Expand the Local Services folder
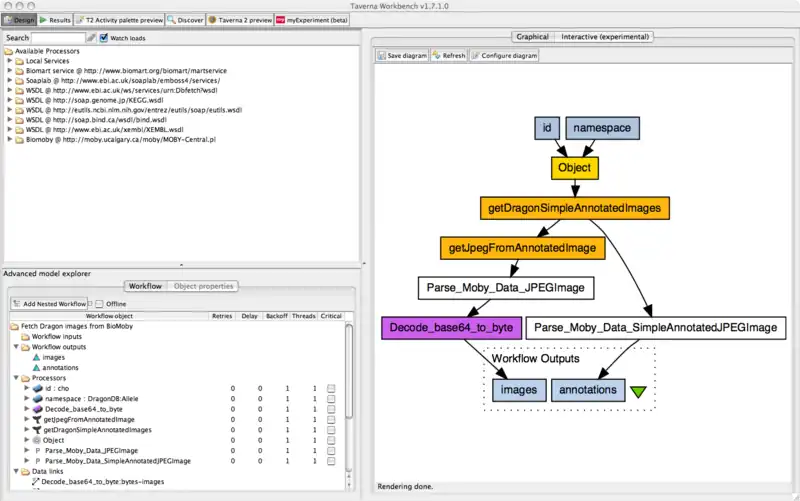This screenshot has width=800, height=501. tap(9, 61)
